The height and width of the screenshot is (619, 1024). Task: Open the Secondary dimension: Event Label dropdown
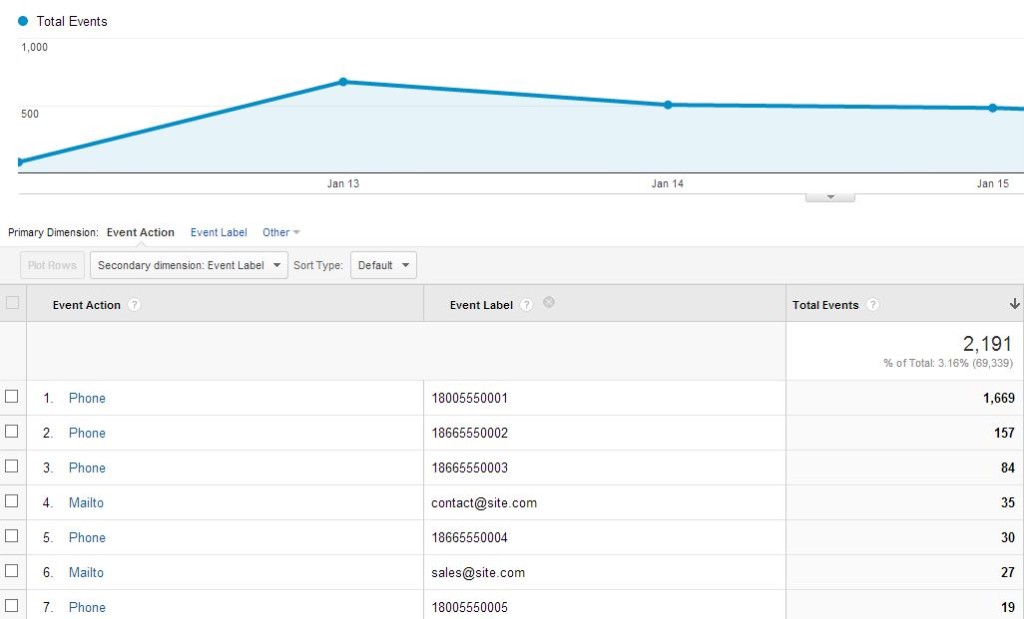tap(189, 266)
